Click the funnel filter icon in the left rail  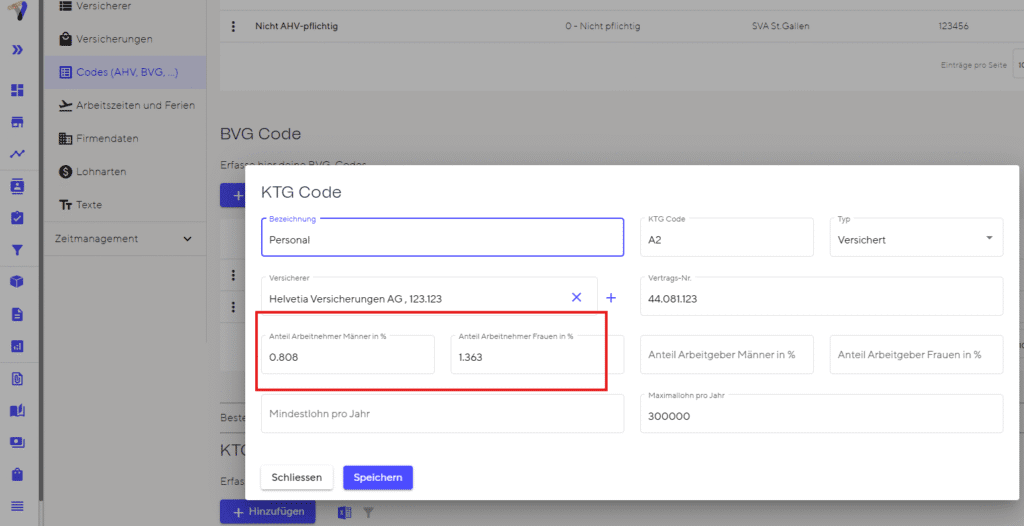tap(17, 250)
